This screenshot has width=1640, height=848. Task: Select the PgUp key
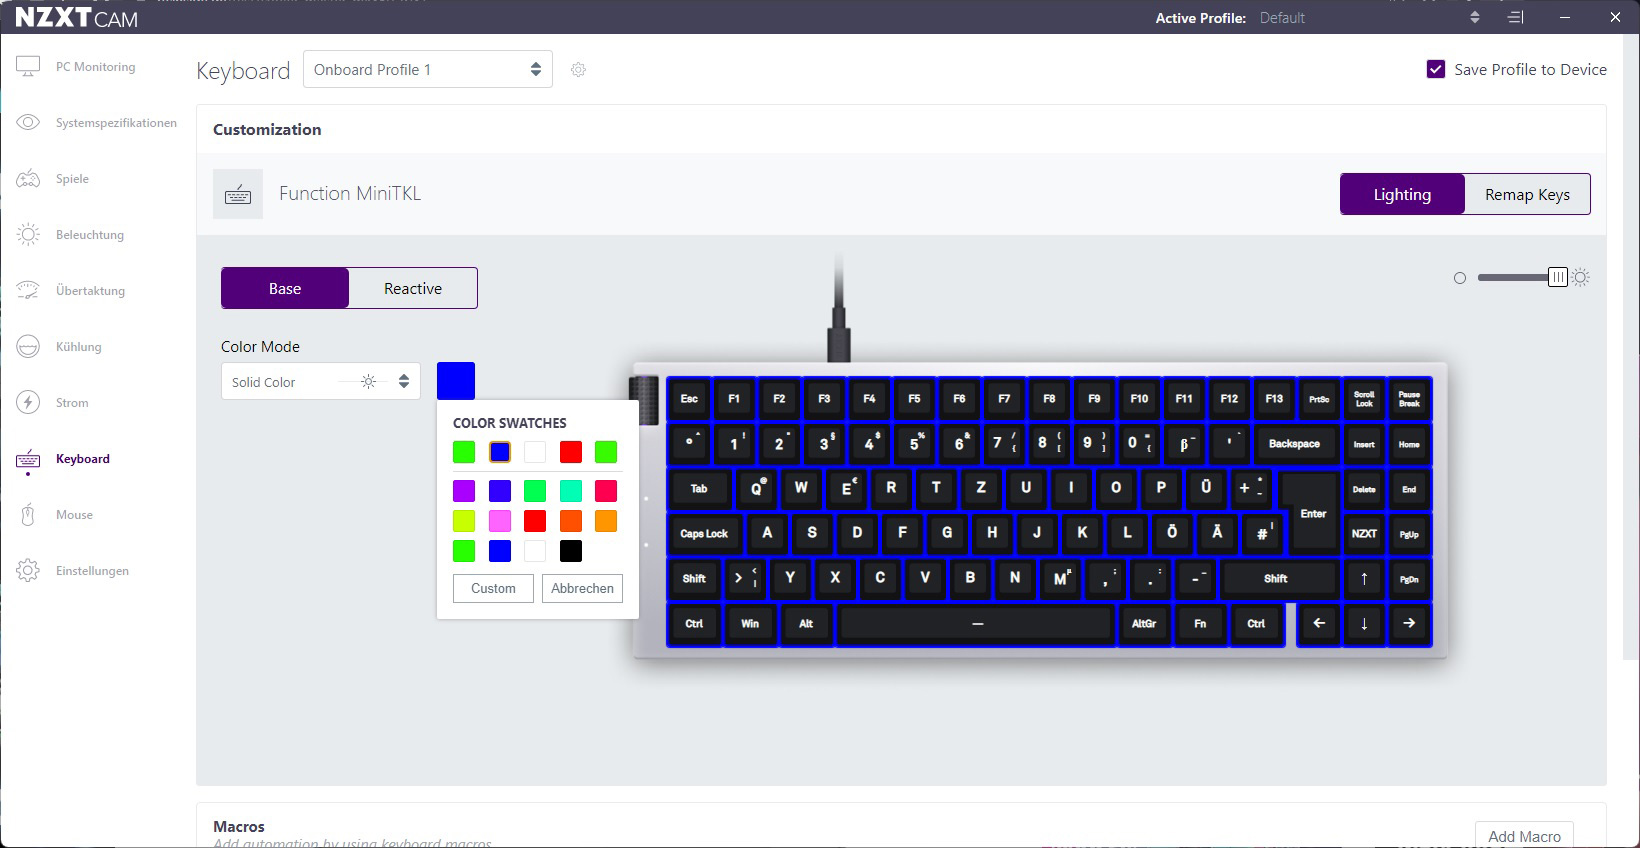(x=1409, y=534)
